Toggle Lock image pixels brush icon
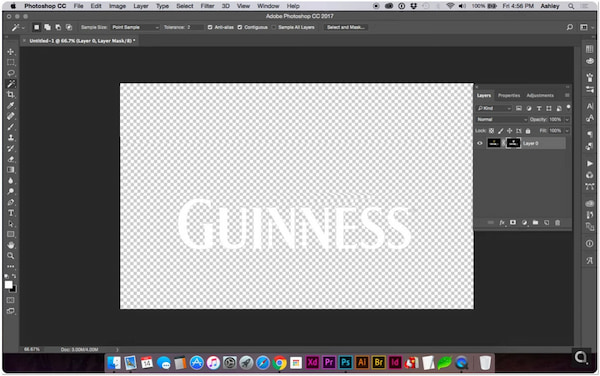This screenshot has width=600, height=376. point(501,131)
